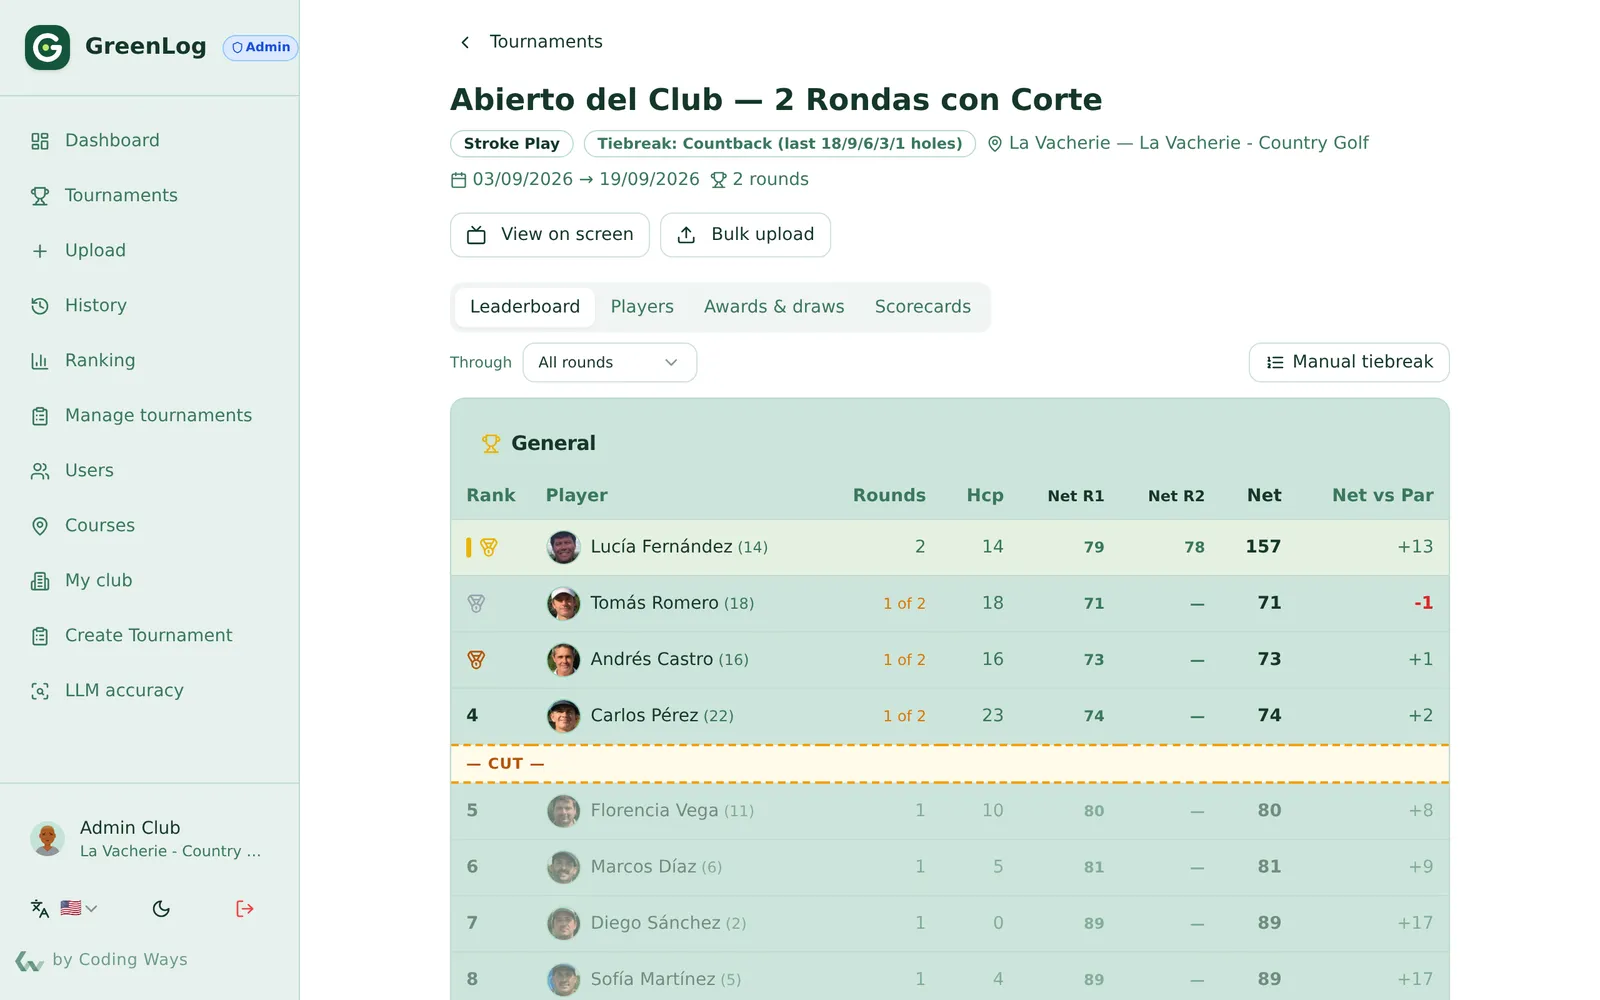
Task: Click the by Coding Ways link
Action: coord(102,960)
